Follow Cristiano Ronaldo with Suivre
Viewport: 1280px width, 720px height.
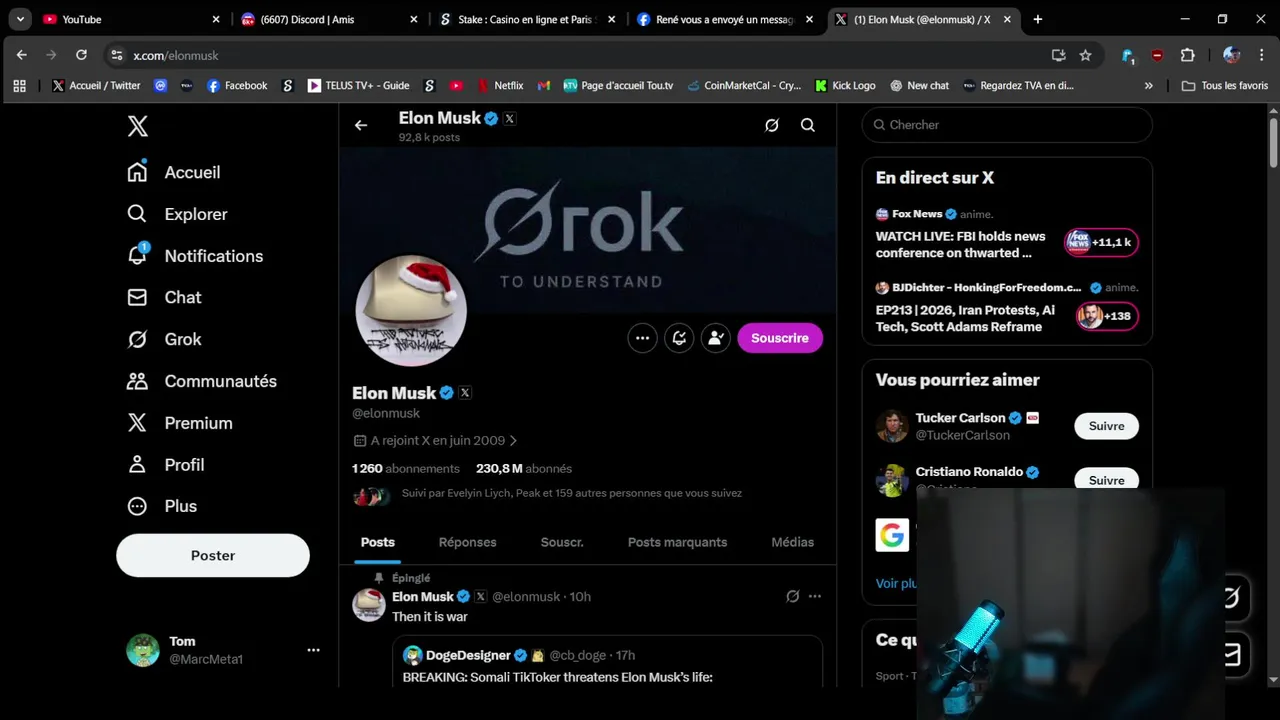pos(1106,479)
